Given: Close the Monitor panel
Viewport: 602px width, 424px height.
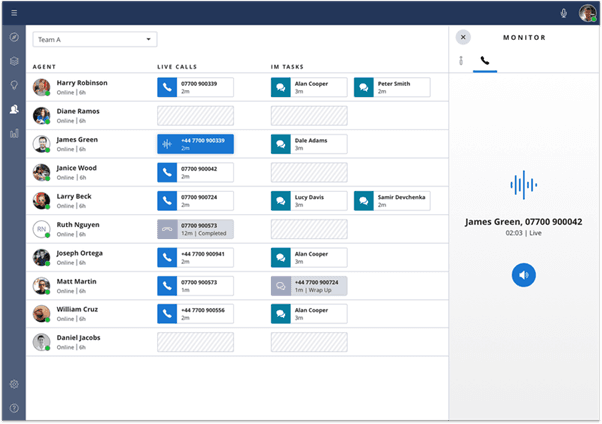Looking at the screenshot, I should coord(462,37).
